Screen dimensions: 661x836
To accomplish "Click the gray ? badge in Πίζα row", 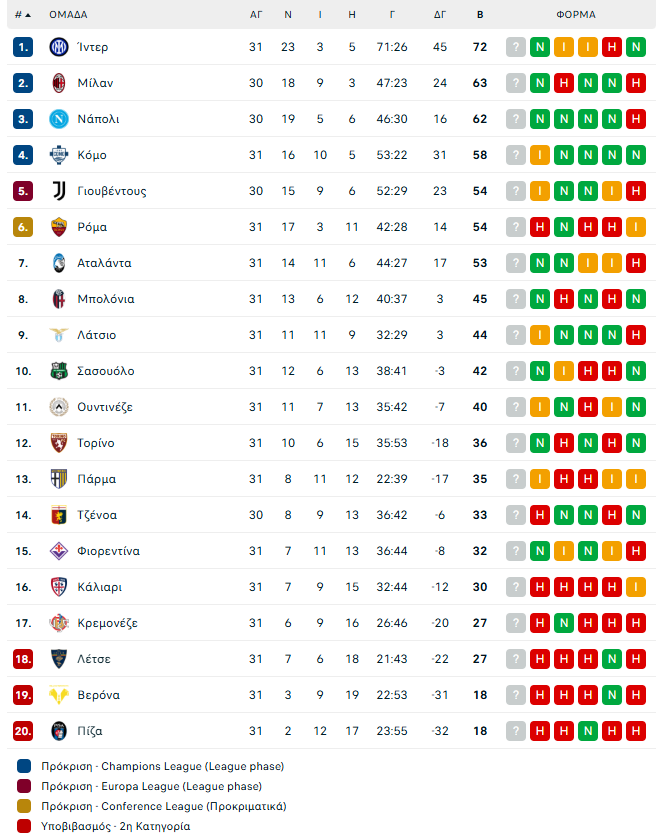I will (x=516, y=731).
